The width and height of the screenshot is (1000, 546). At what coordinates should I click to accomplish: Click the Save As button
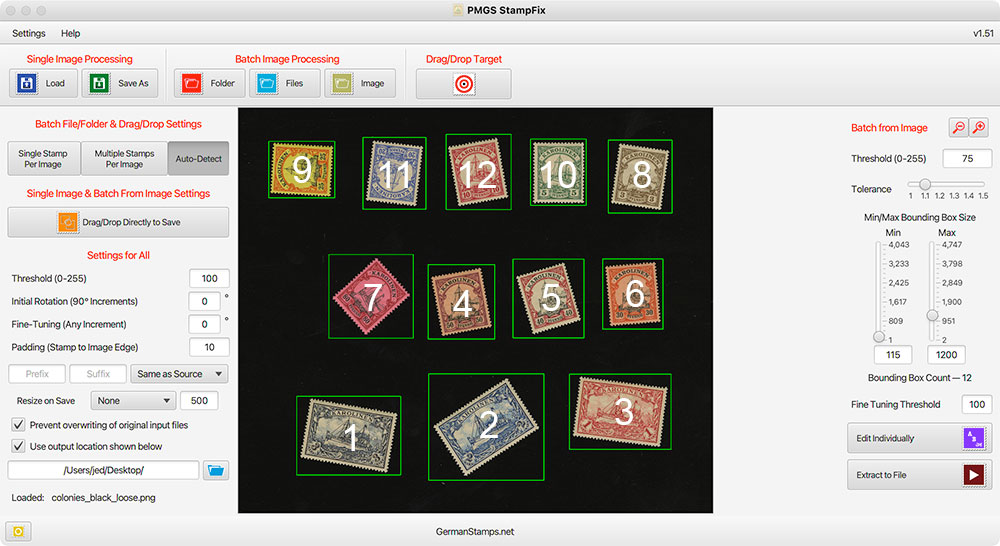point(120,83)
